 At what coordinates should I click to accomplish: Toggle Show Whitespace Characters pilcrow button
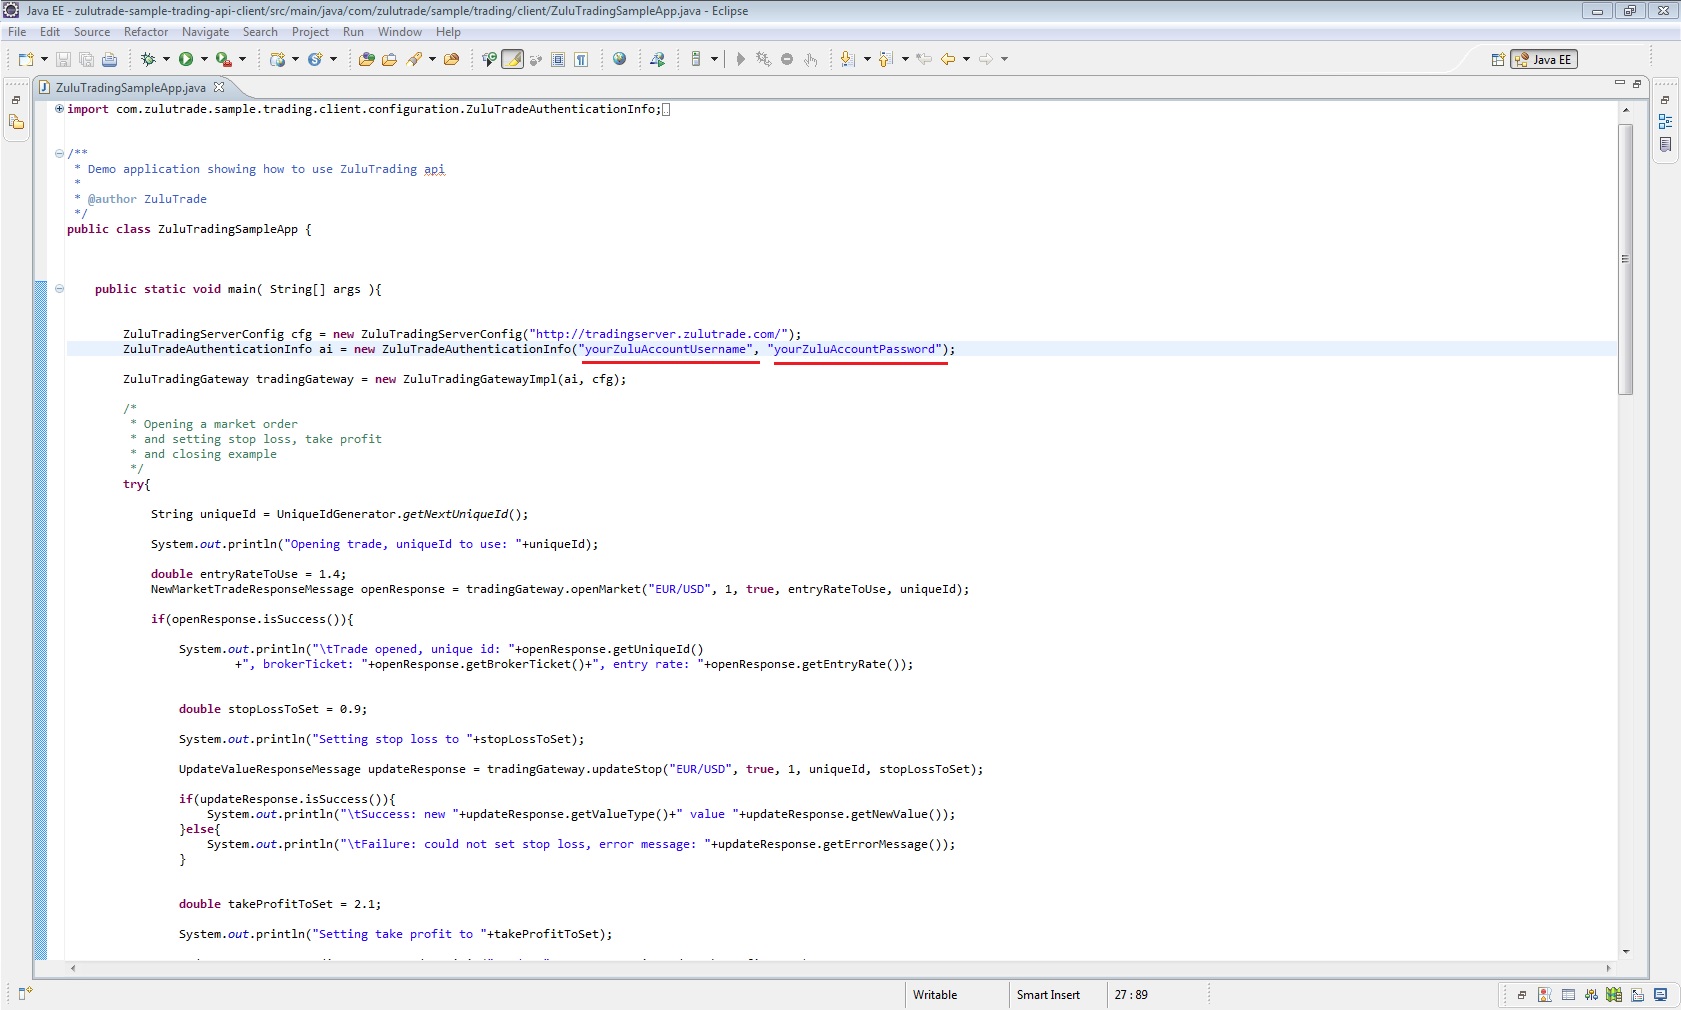pyautogui.click(x=581, y=60)
